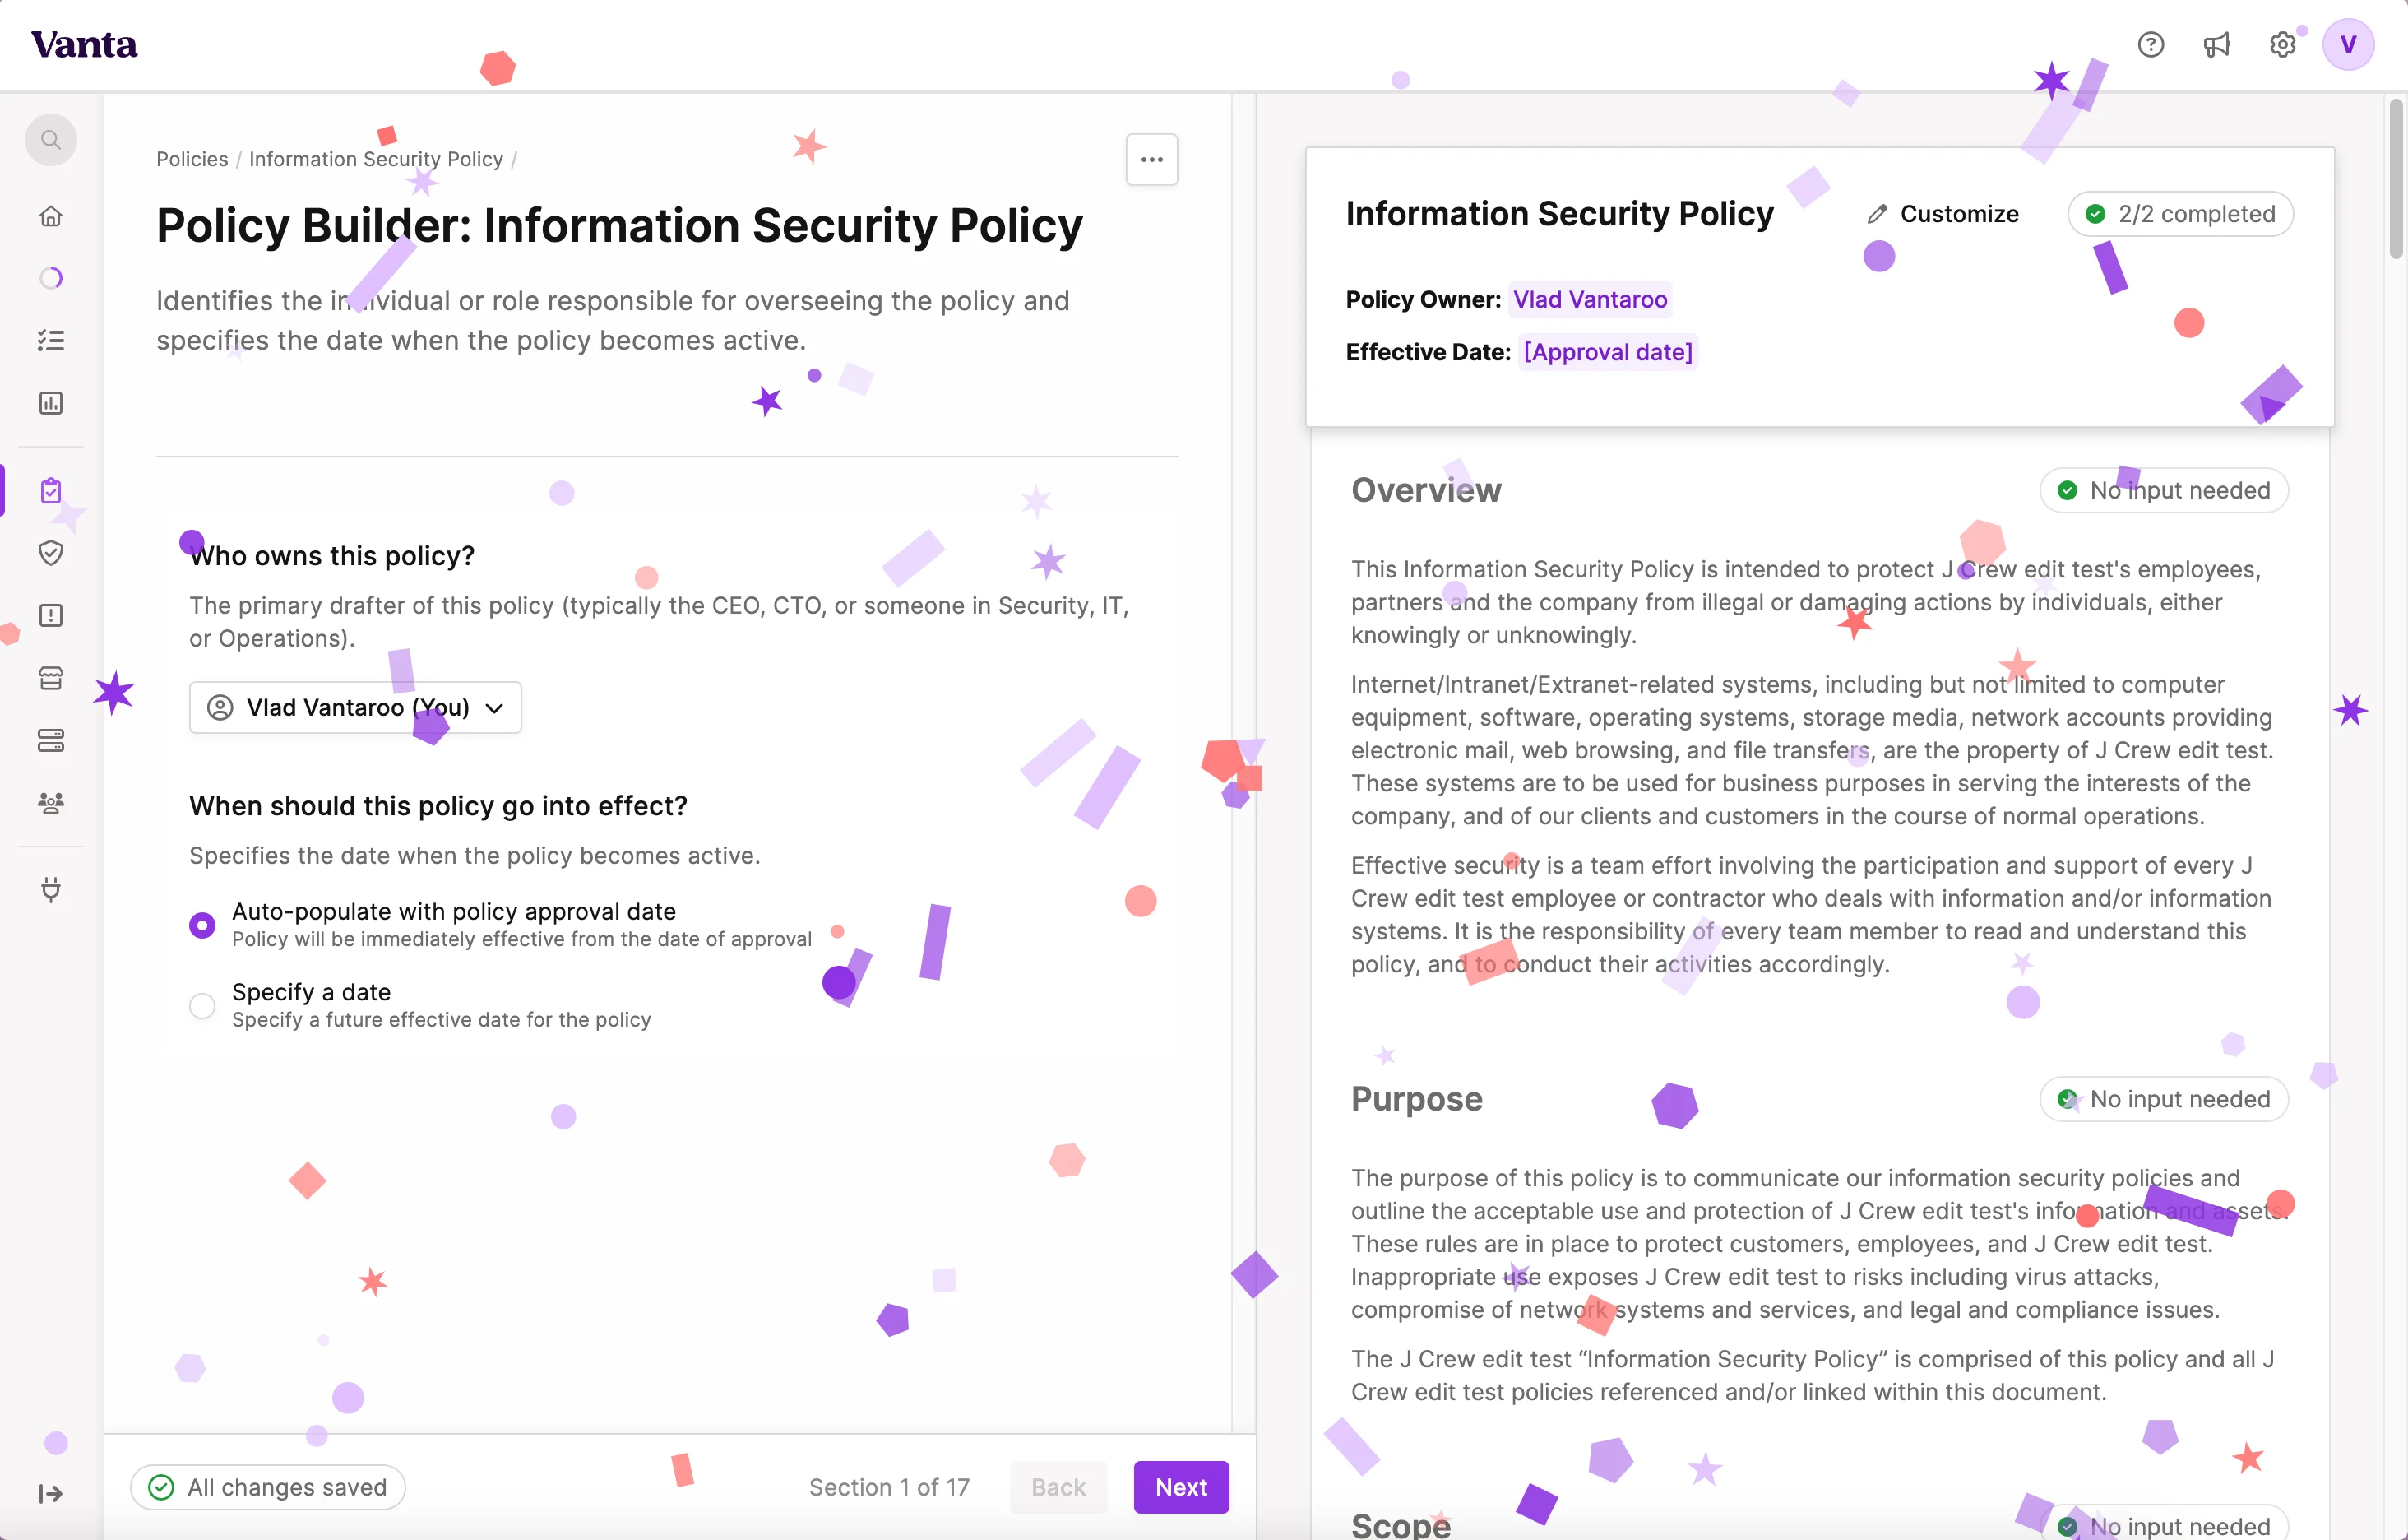Screen dimensions: 2408x1540
Task: Click the Overview section heading
Action: pos(1426,490)
